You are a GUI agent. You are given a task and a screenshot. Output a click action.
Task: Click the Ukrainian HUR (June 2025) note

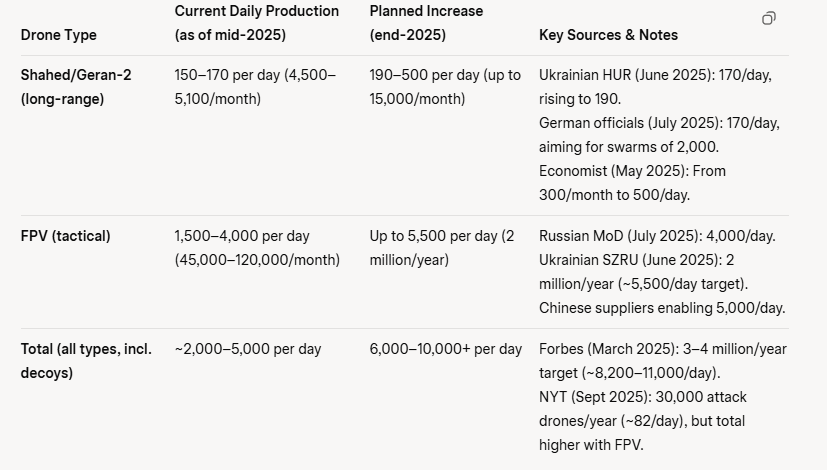[x=655, y=87]
